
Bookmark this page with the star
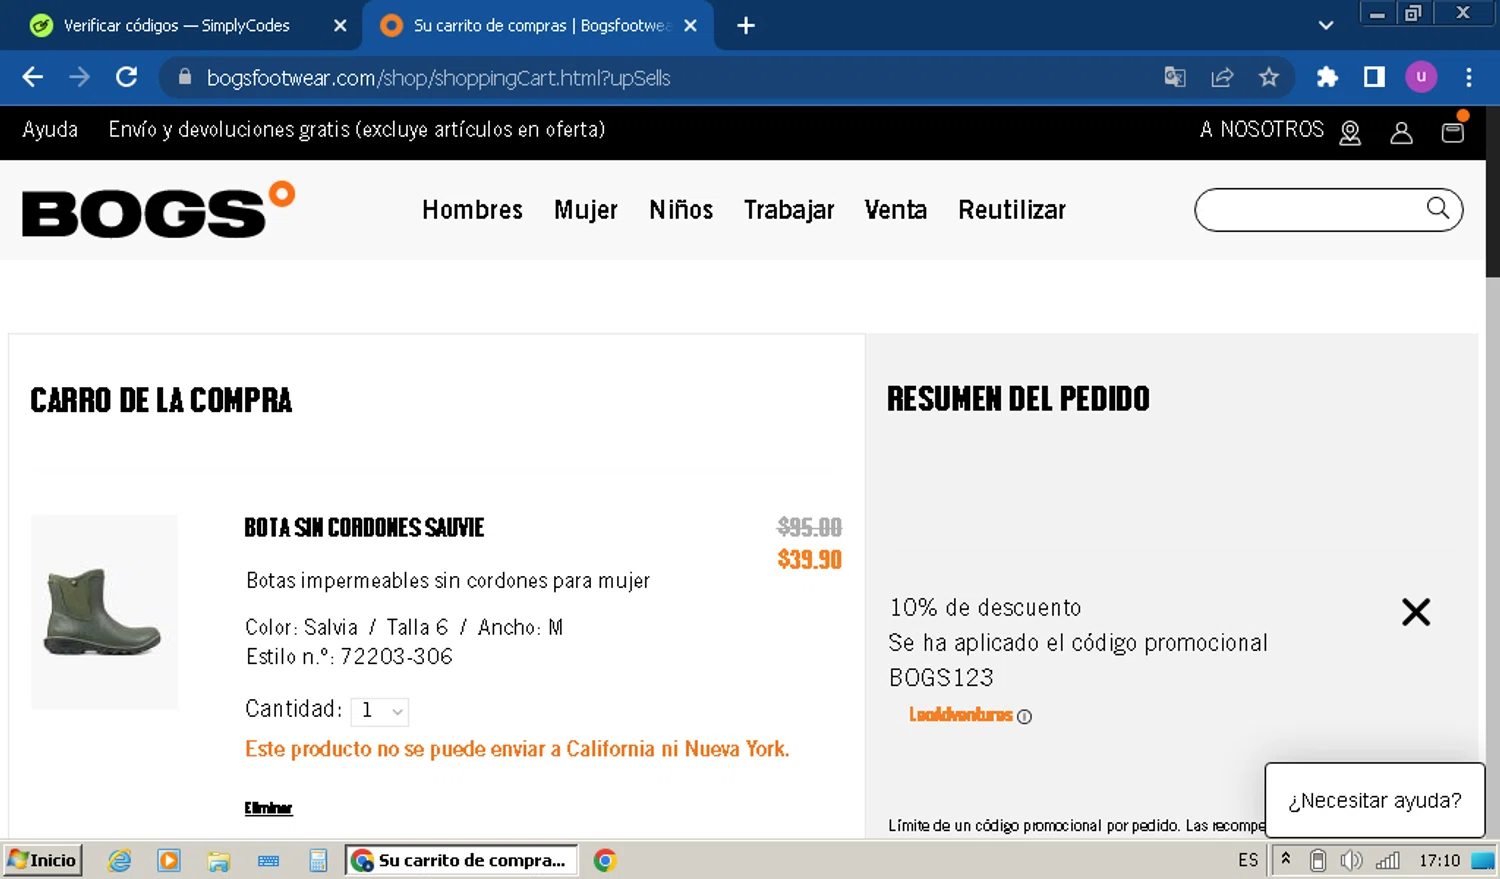[x=1269, y=77]
